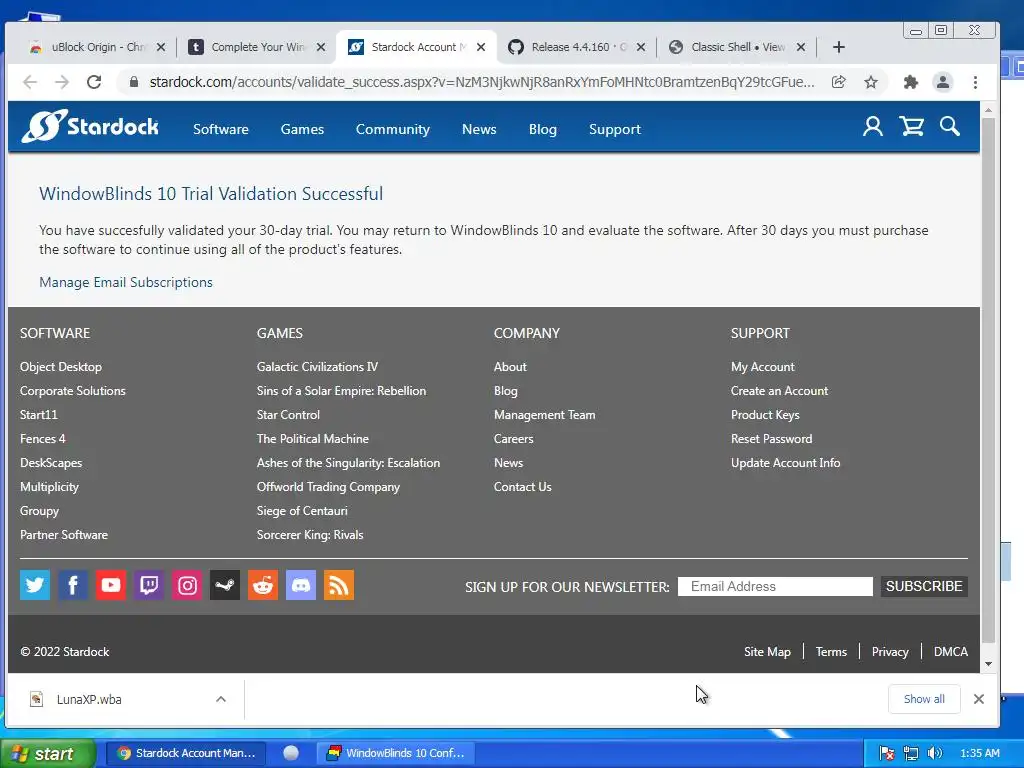Open Management Team link
The width and height of the screenshot is (1024, 768).
point(545,415)
